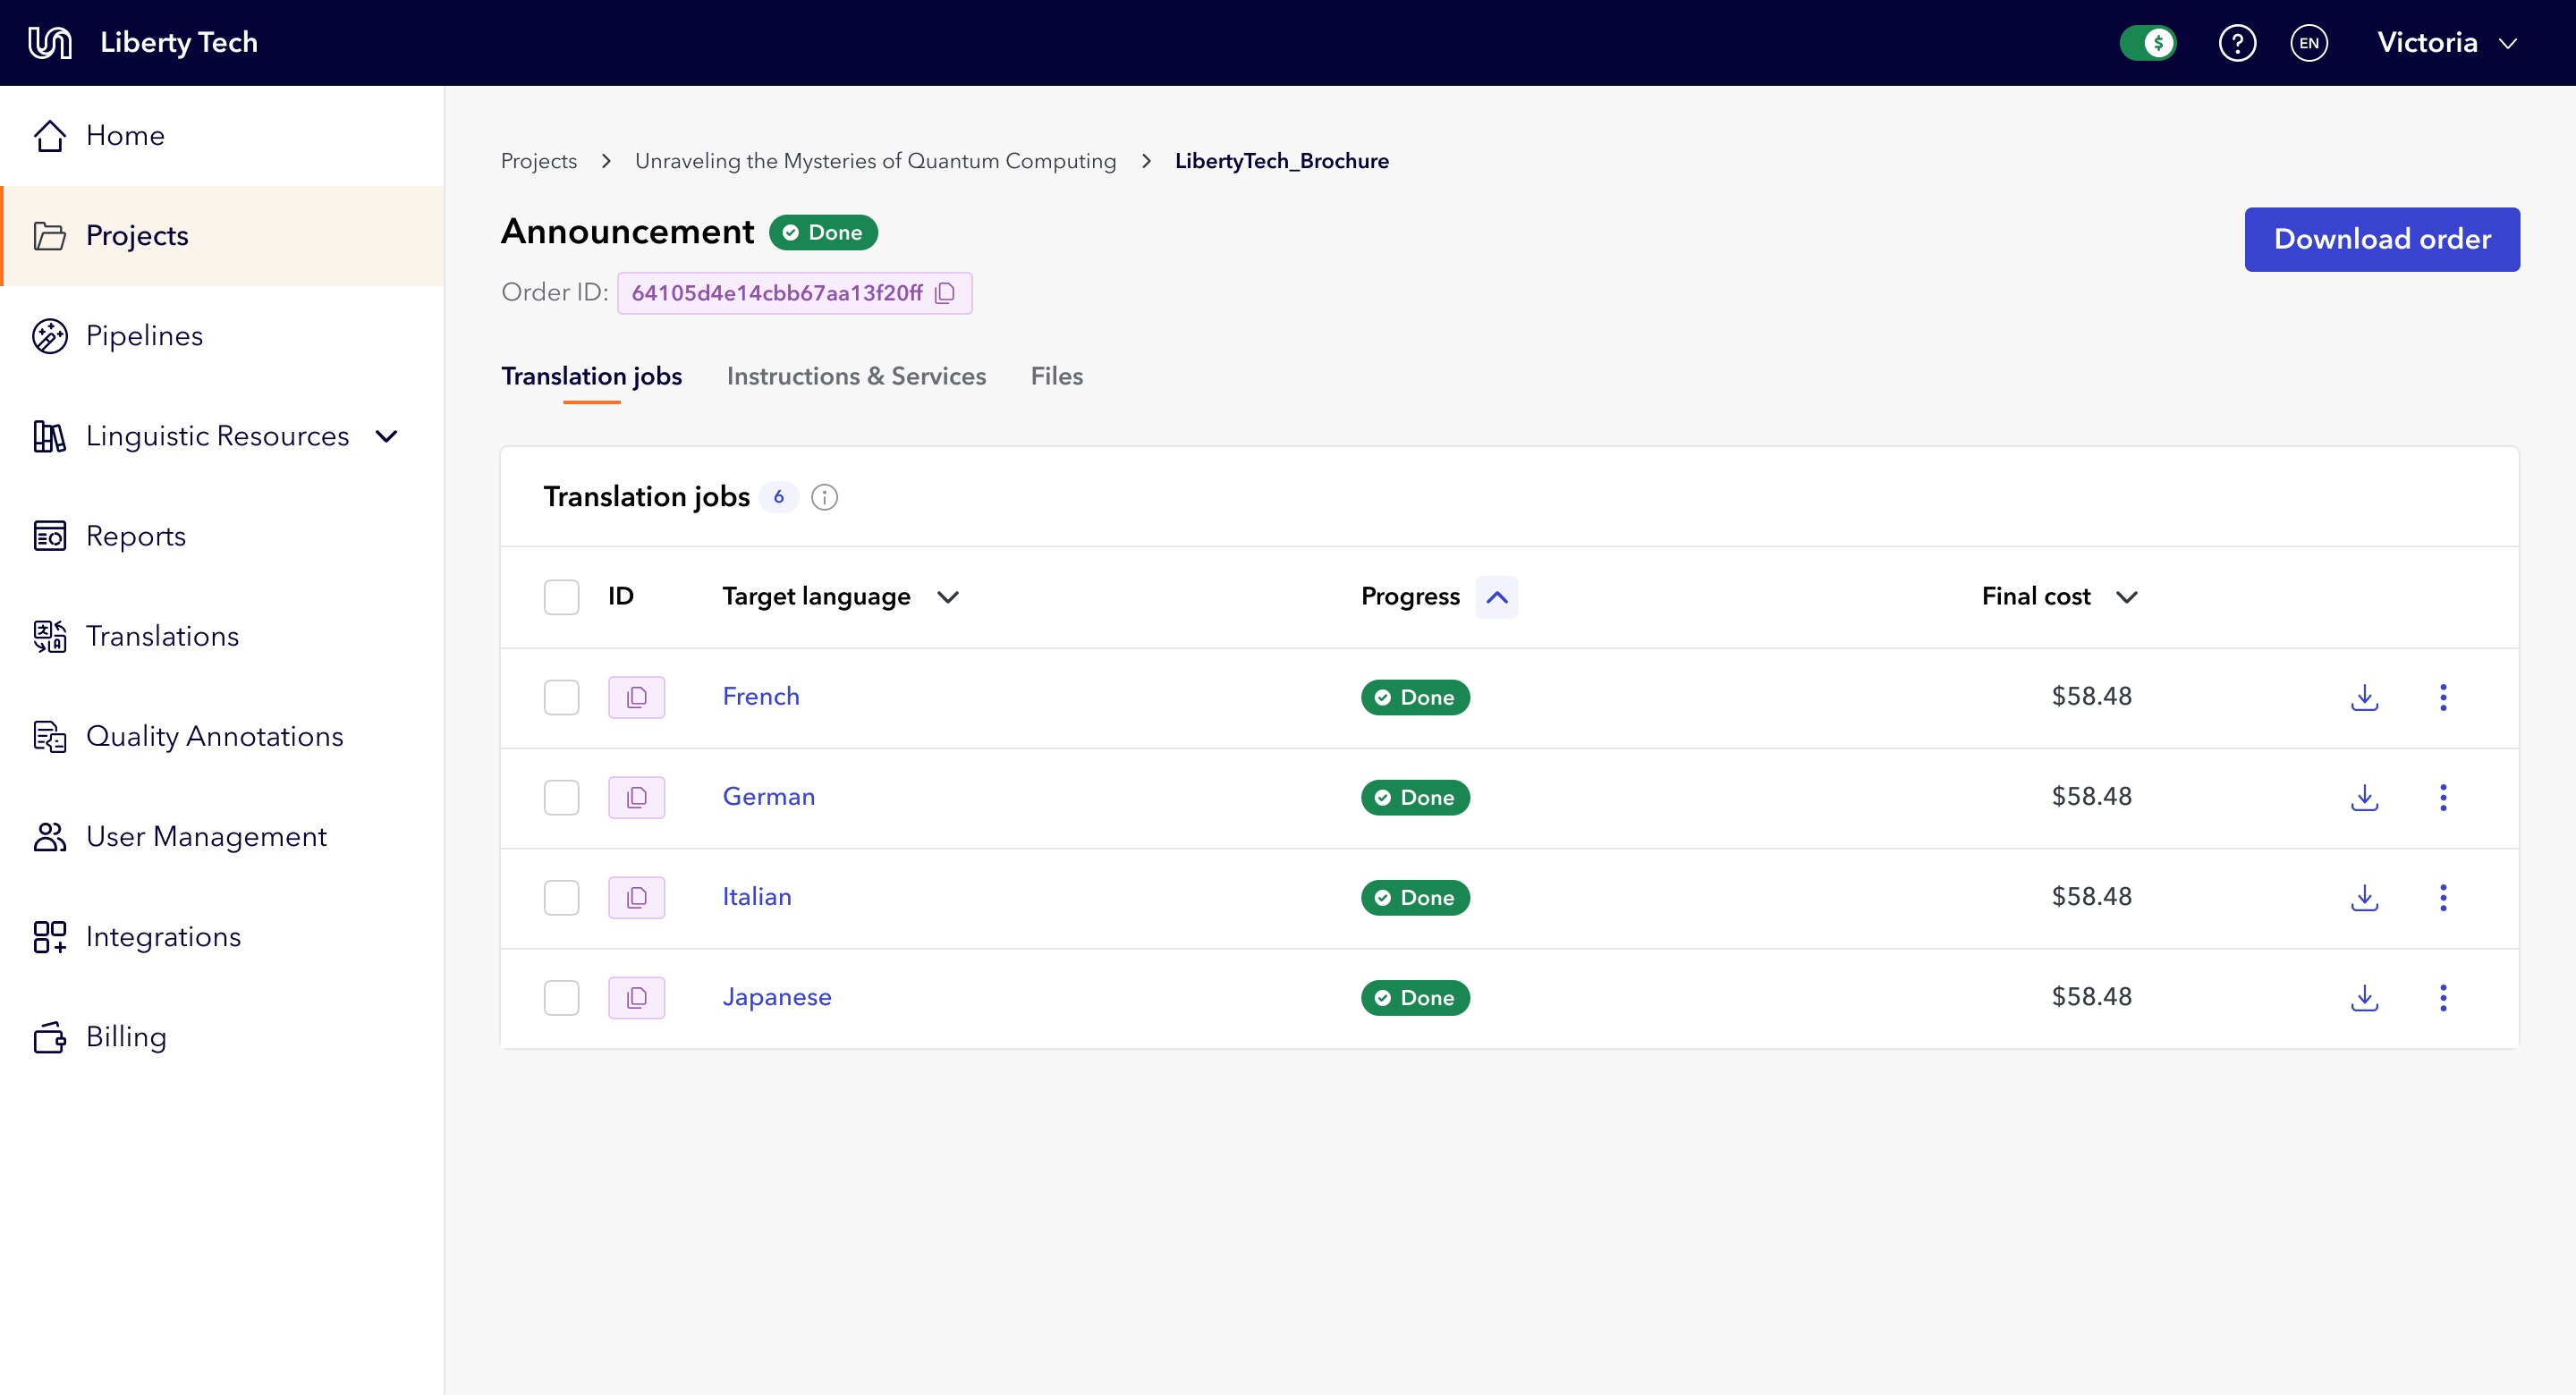Open the Italian job link
Viewport: 2576px width, 1395px height.
click(756, 896)
